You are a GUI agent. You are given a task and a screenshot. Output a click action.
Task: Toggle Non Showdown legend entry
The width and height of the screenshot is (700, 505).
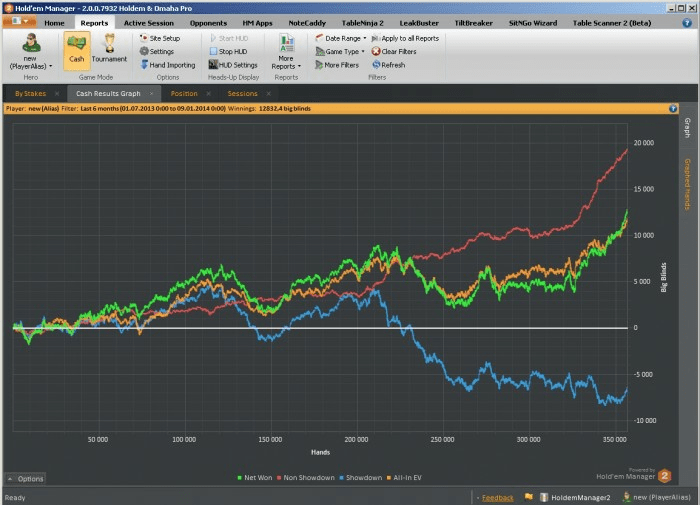[306, 478]
